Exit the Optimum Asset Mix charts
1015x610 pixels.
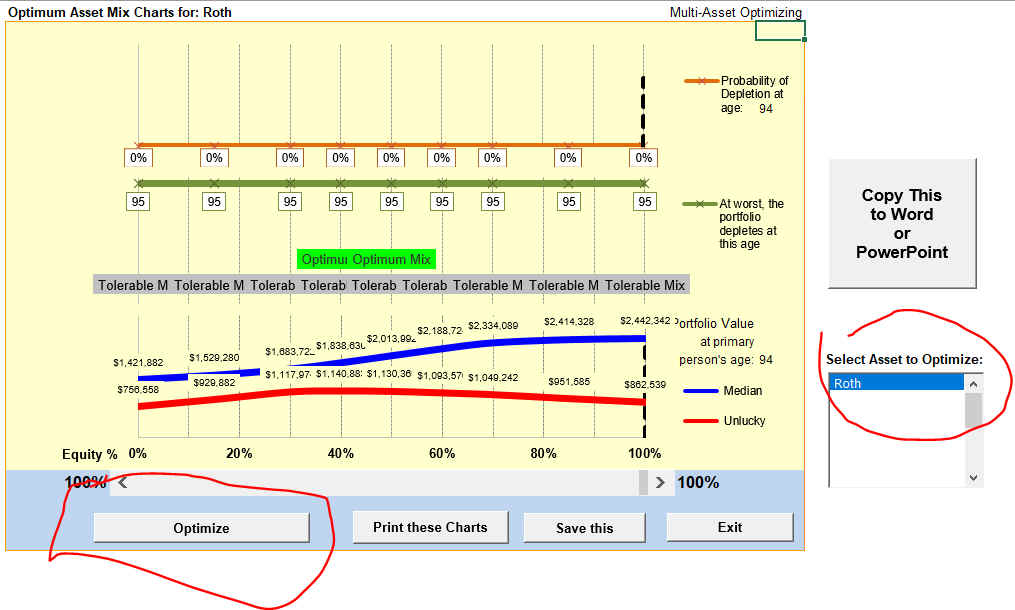point(729,527)
